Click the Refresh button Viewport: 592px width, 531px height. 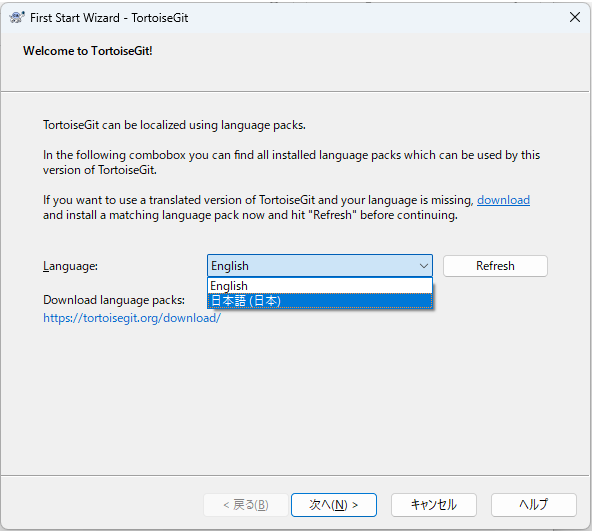(x=495, y=266)
